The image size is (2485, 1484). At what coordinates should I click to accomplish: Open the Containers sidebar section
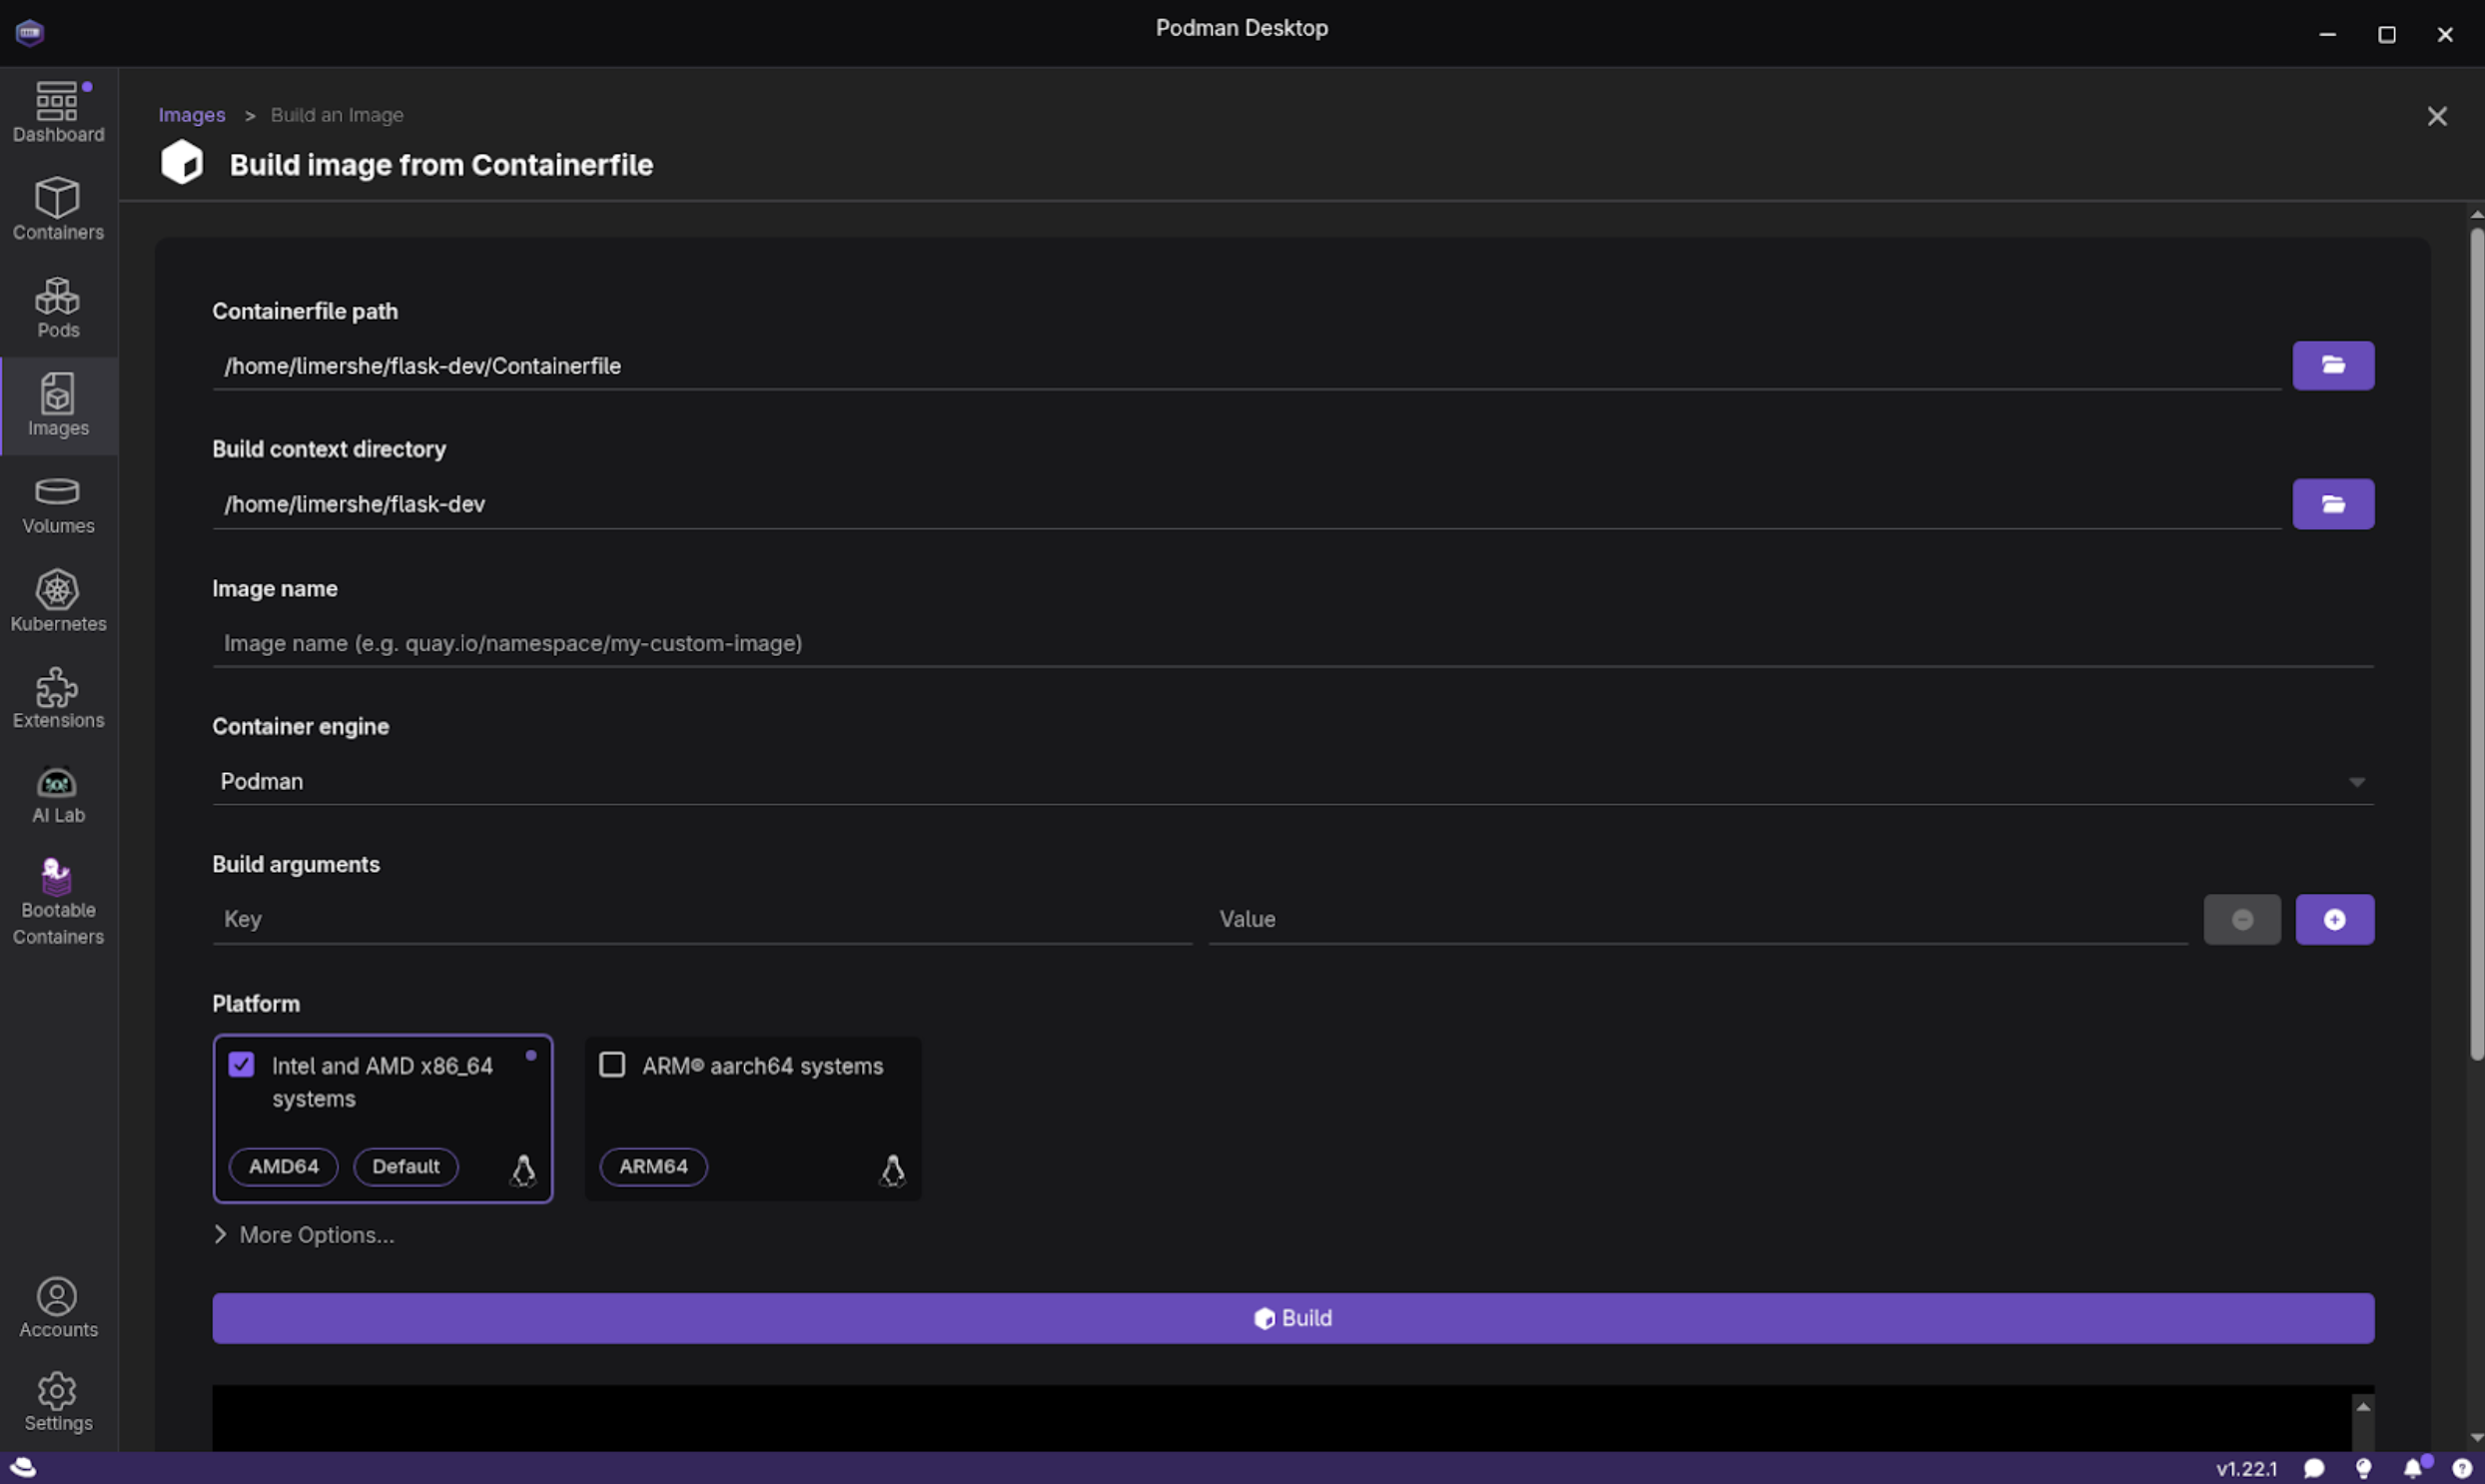click(x=58, y=209)
